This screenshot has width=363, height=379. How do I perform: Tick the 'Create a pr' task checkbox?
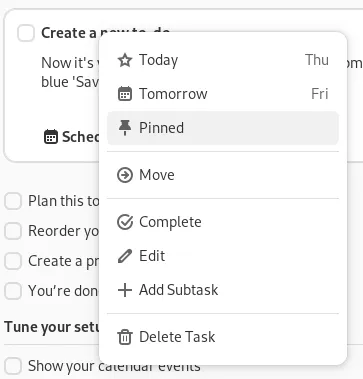pyautogui.click(x=13, y=261)
